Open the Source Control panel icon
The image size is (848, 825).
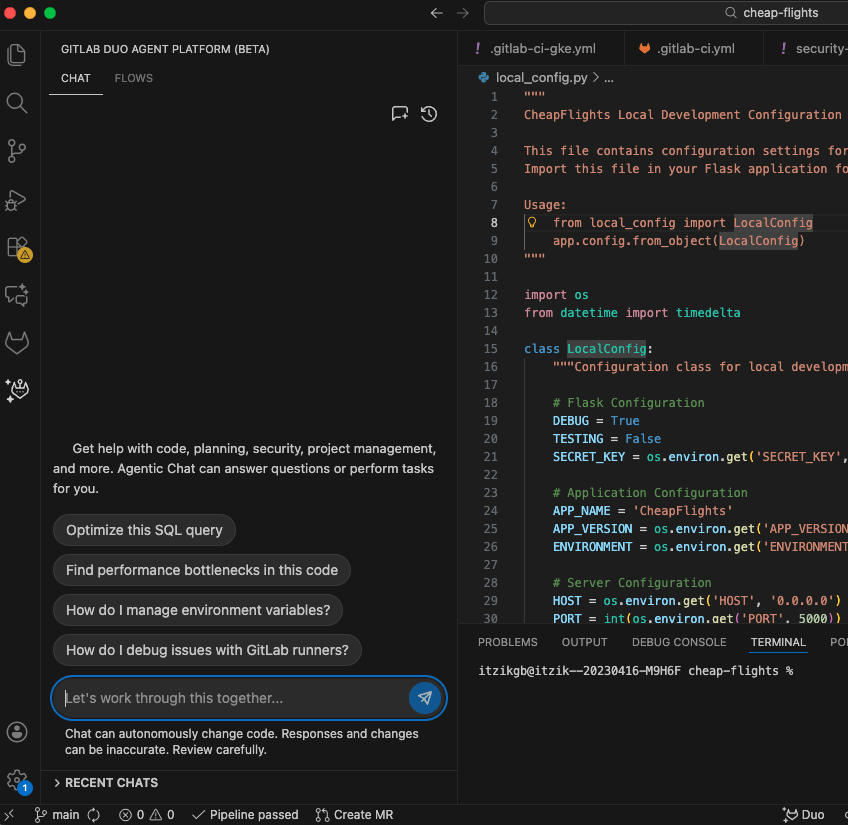pyautogui.click(x=16, y=151)
